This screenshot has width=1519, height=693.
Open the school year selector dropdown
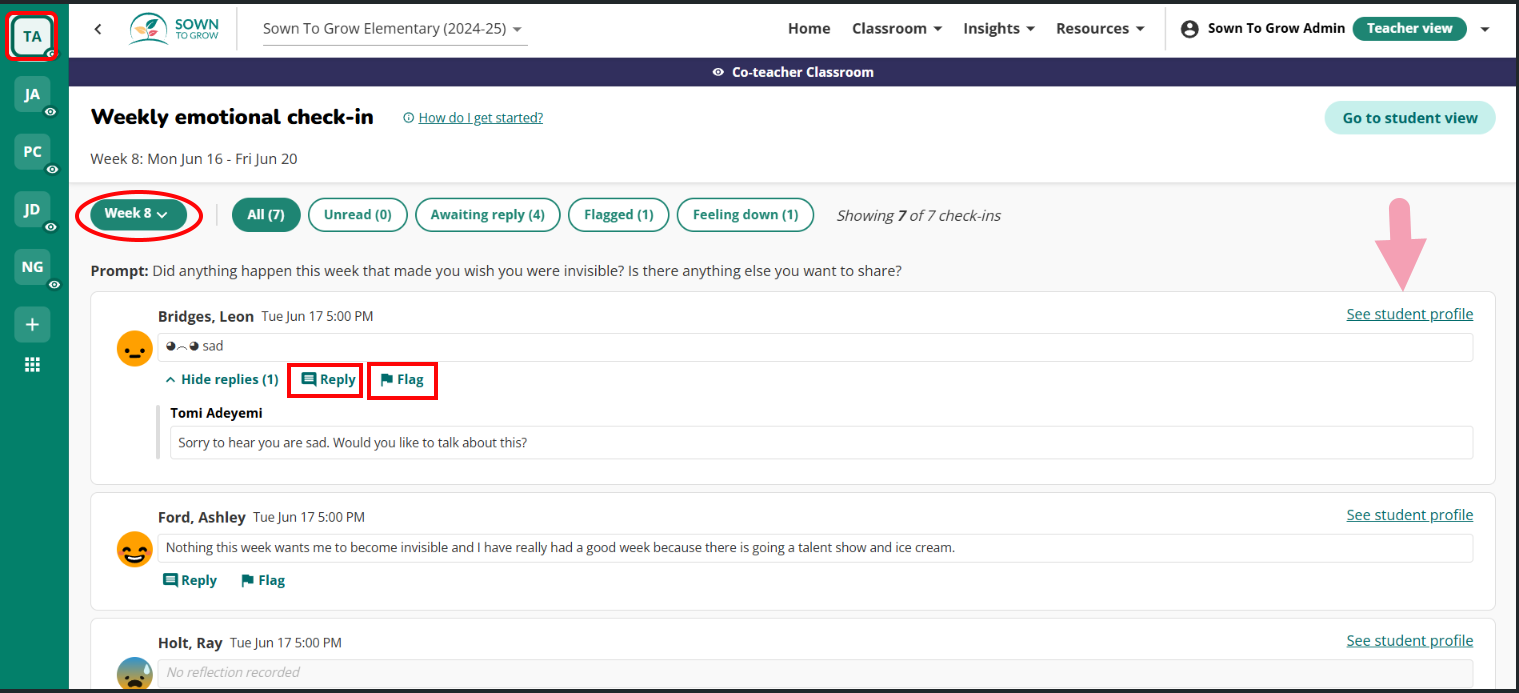pos(394,29)
